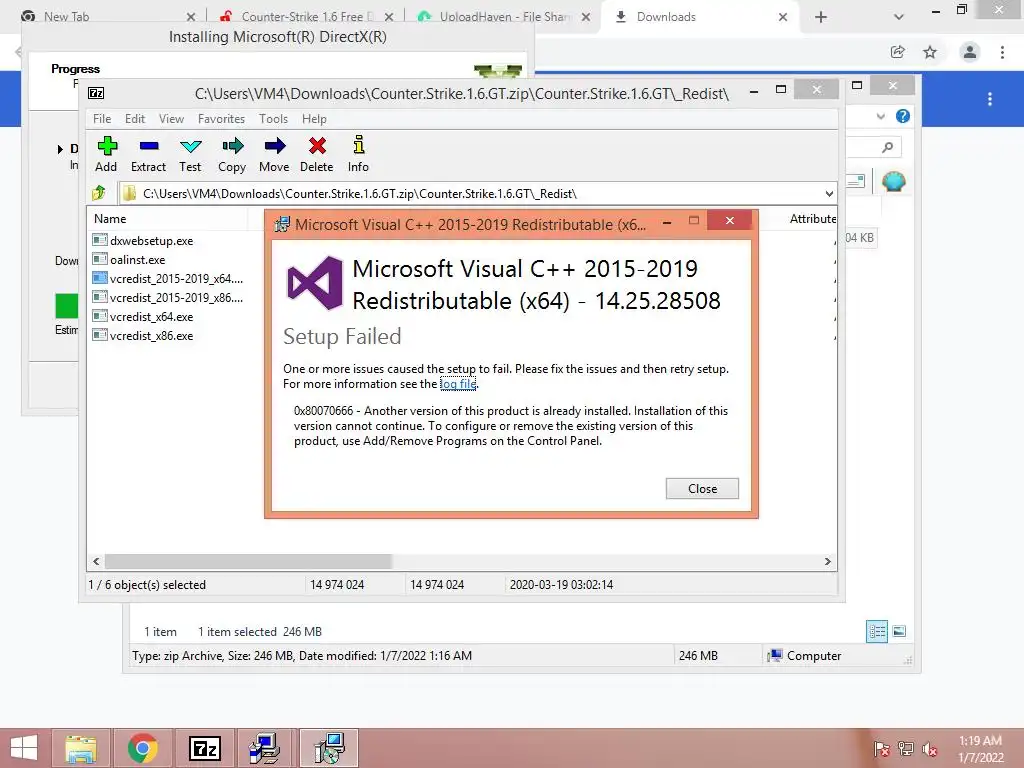Click the Move toolbar icon
Image resolution: width=1024 pixels, height=768 pixels.
[x=274, y=154]
